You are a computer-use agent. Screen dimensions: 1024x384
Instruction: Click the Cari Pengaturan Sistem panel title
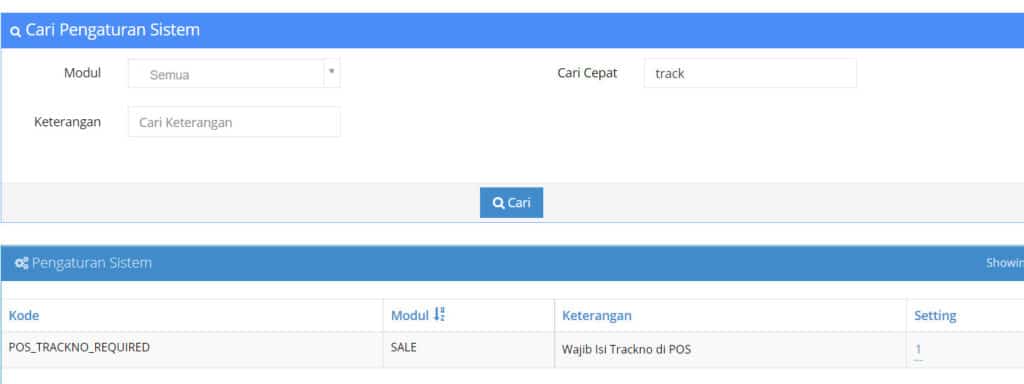click(x=112, y=30)
